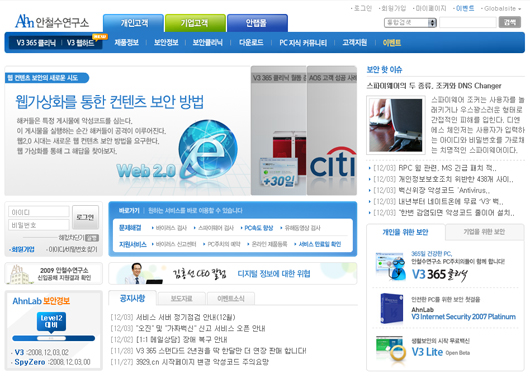Click the AhnLab 보안경보 level slider bar
This screenshot has height=378, width=530.
[53, 338]
